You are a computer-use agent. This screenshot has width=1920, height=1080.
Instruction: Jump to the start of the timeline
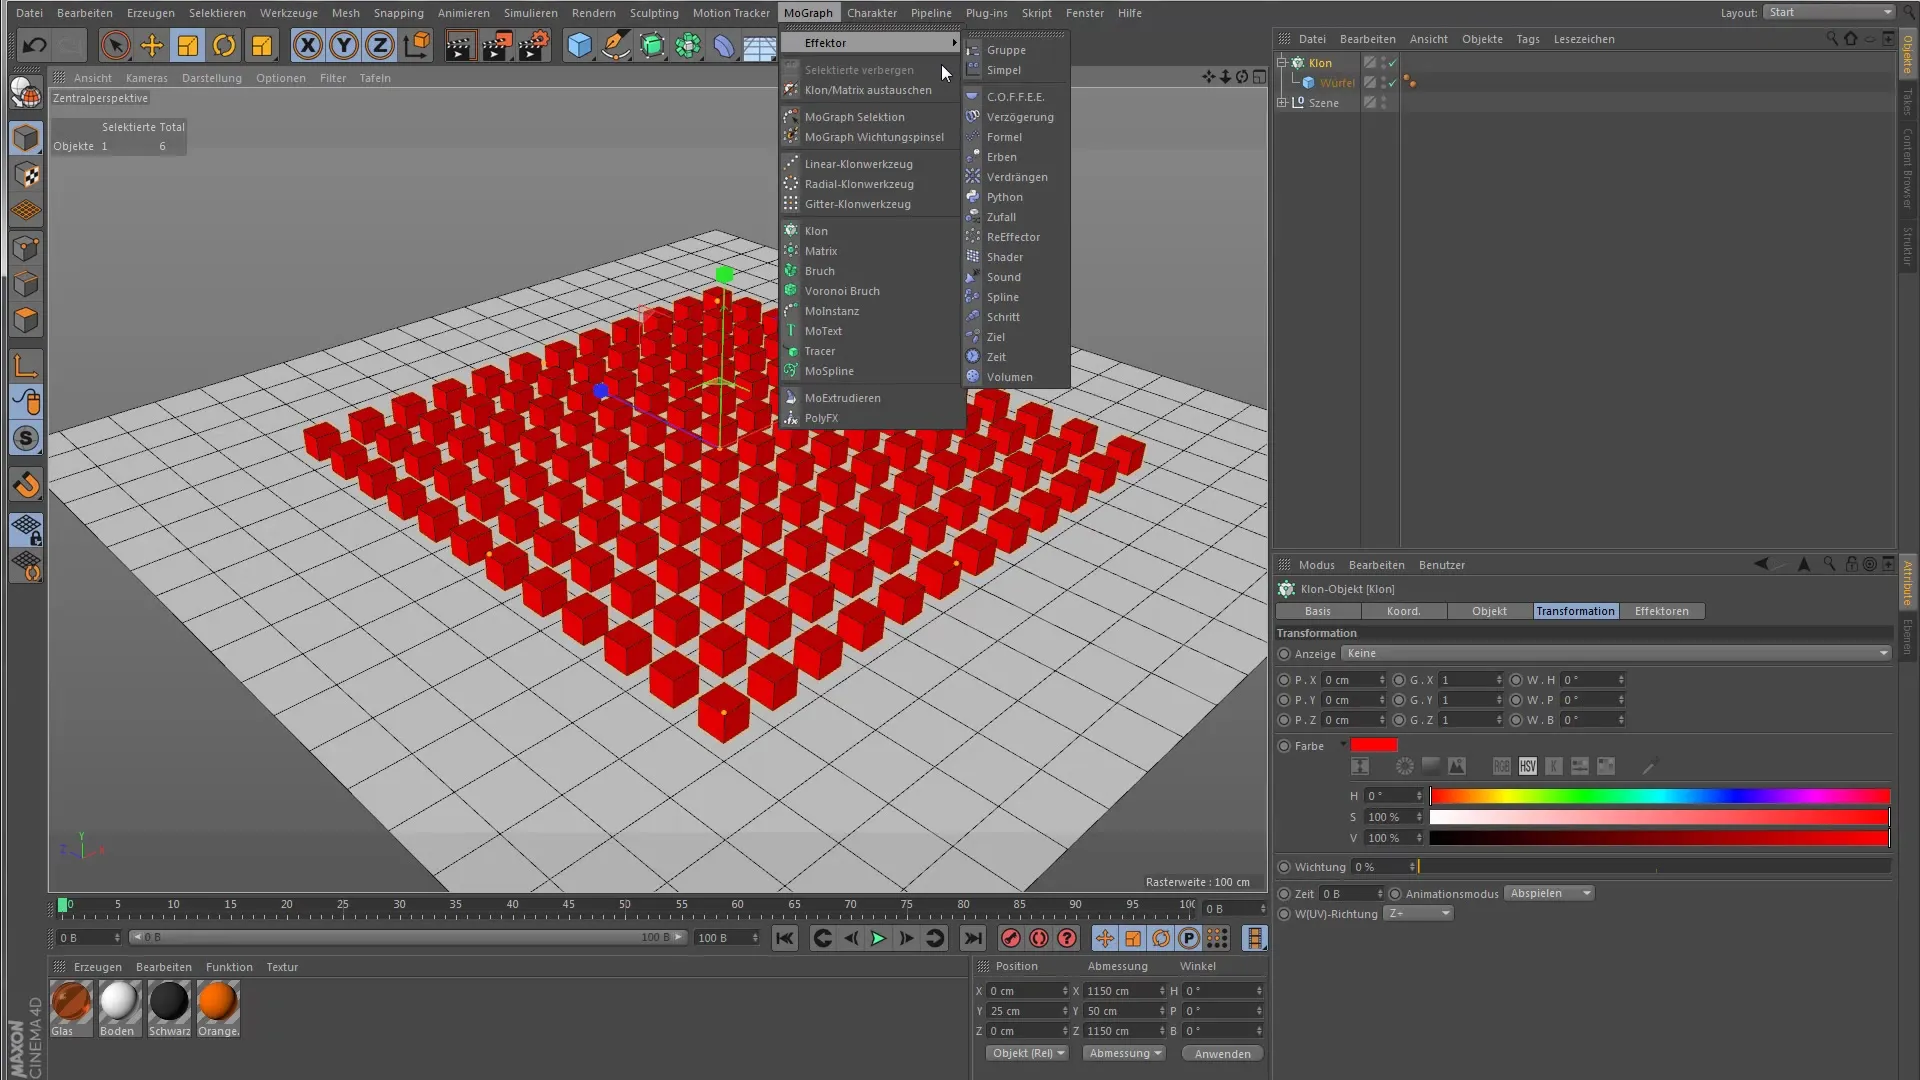tap(785, 938)
